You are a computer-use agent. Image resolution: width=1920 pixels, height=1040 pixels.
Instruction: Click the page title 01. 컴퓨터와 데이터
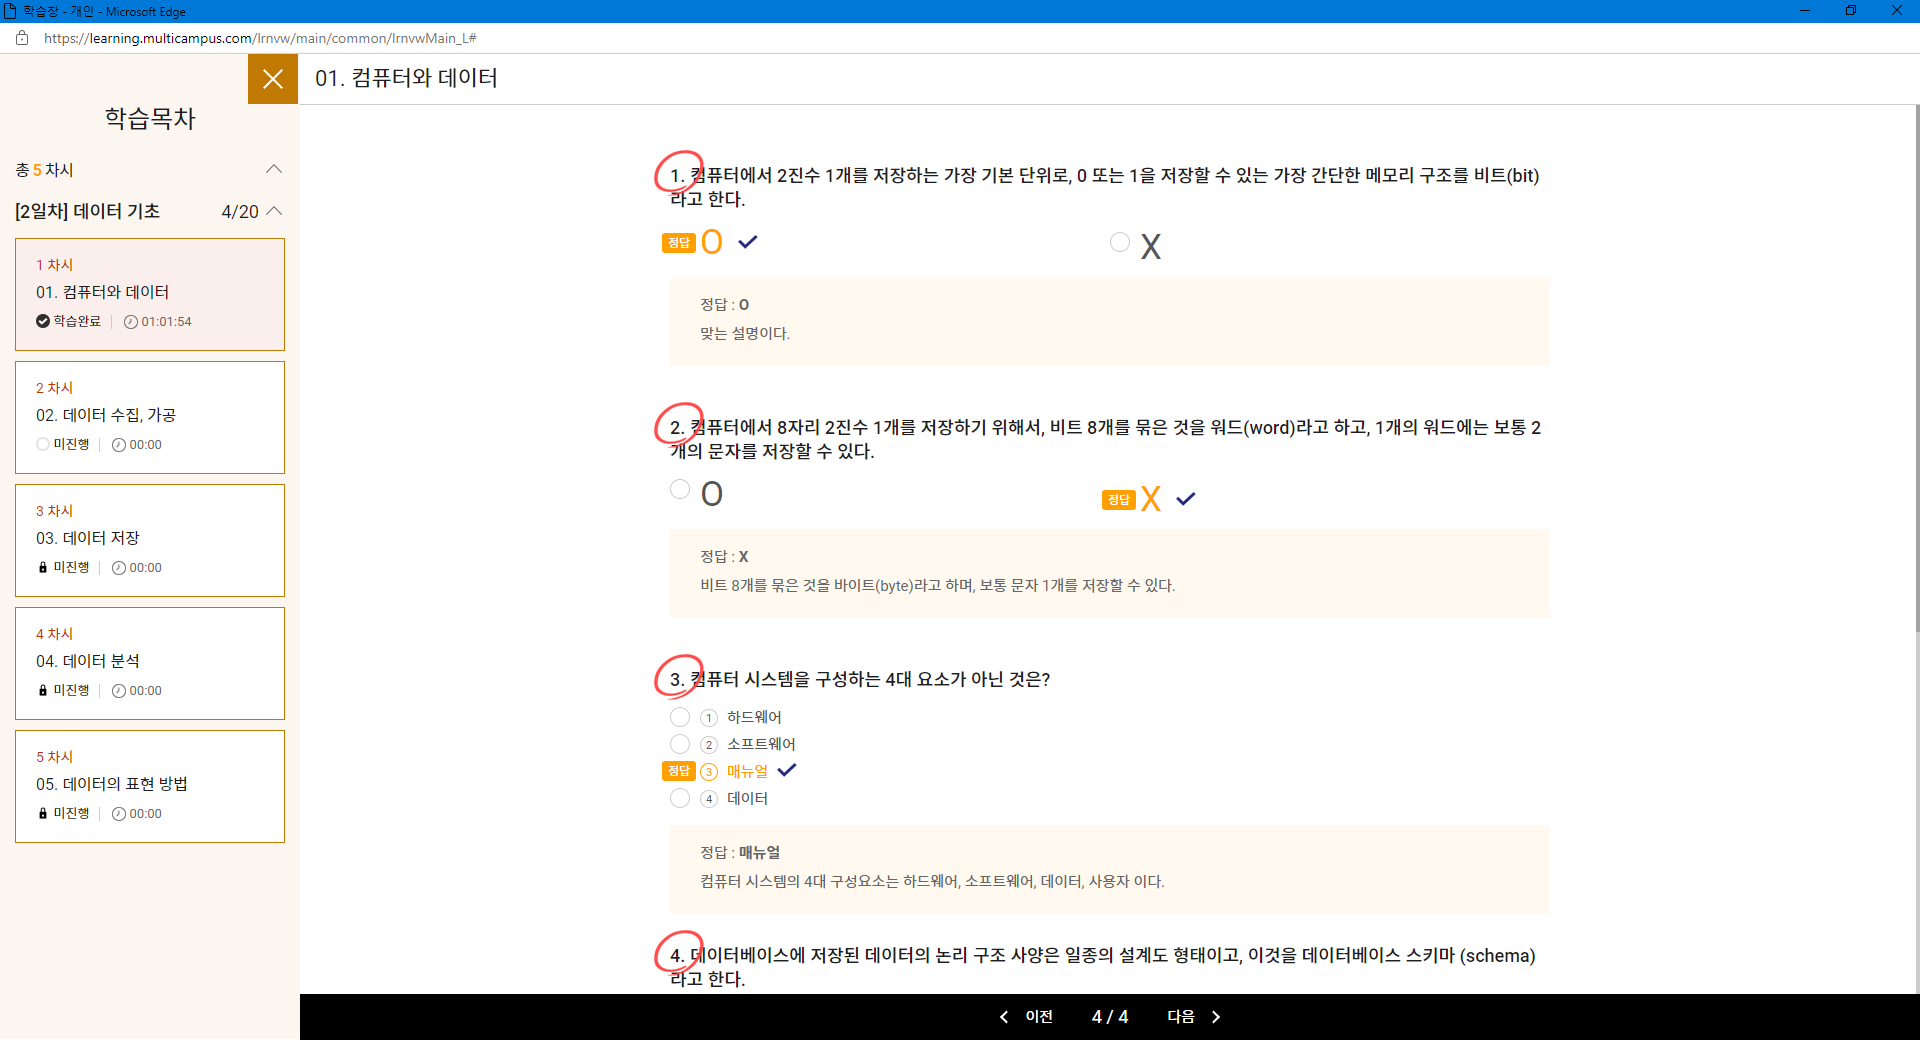pos(406,78)
